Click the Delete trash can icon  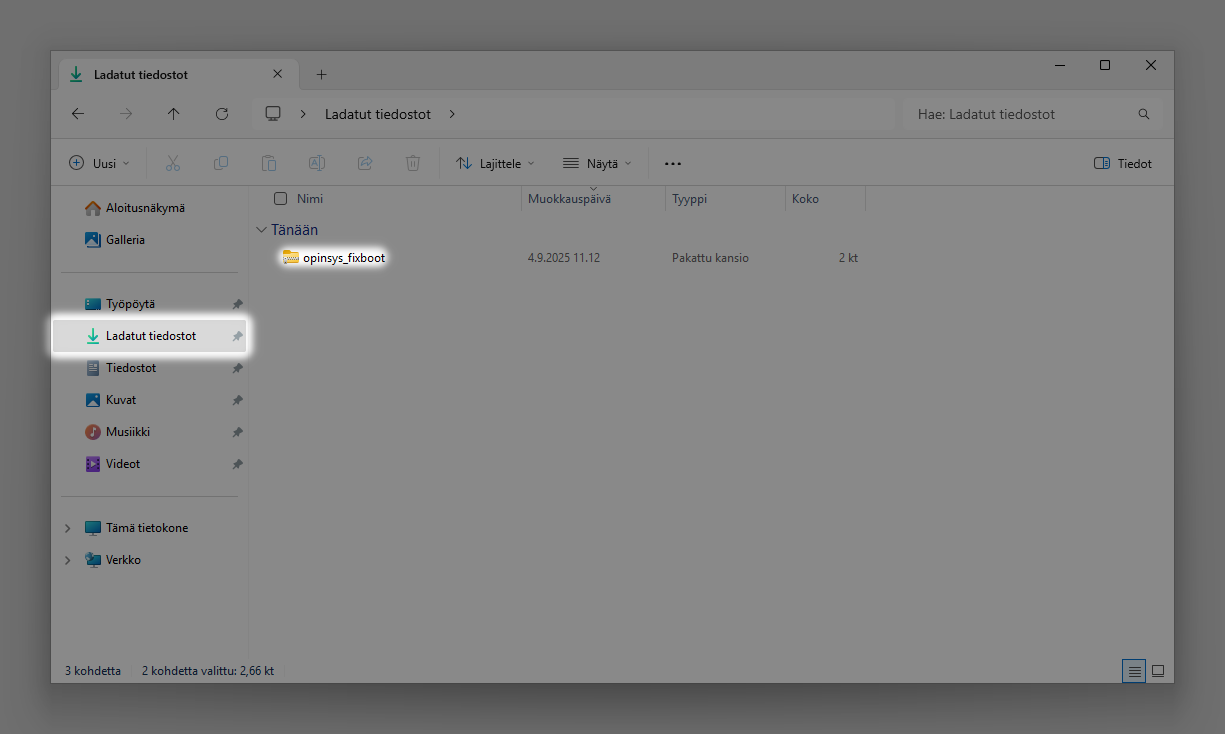413,163
